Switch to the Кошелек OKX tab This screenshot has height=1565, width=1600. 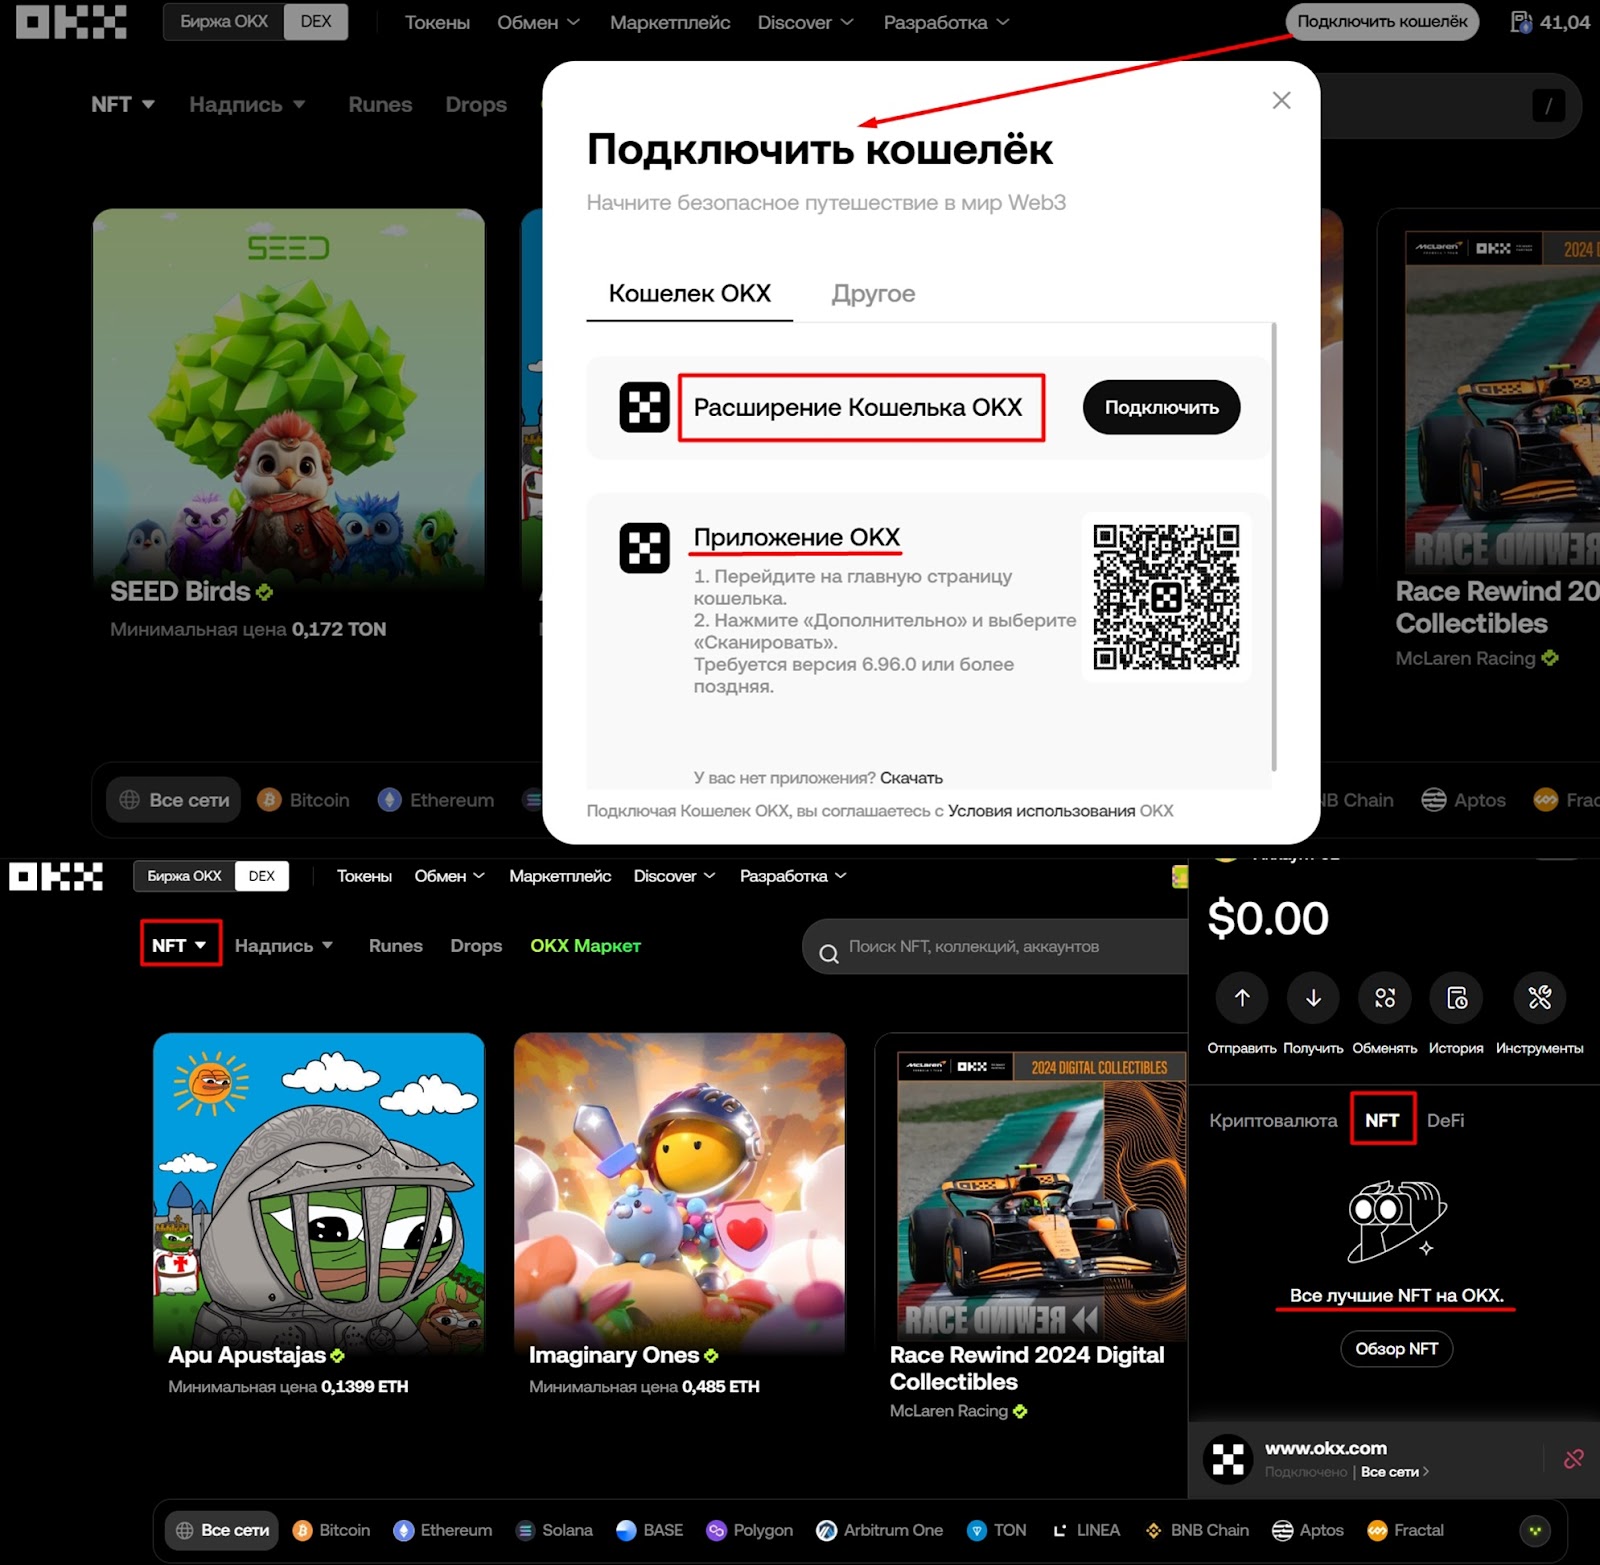pyautogui.click(x=690, y=294)
